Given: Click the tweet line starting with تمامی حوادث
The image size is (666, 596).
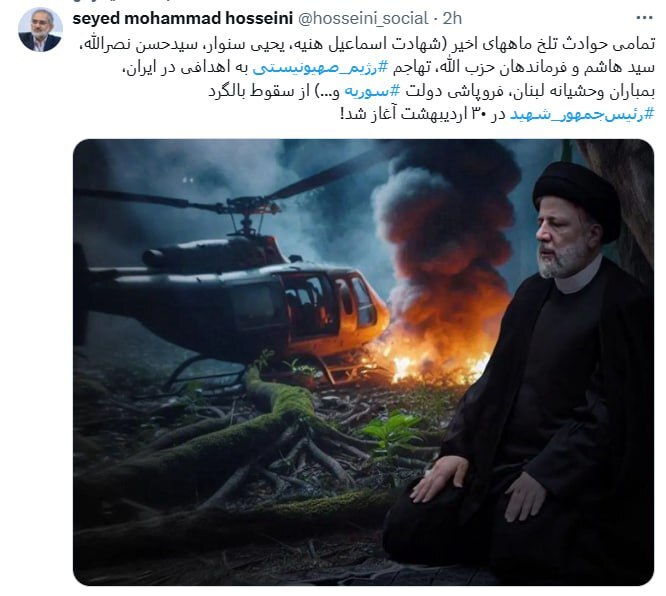Looking at the screenshot, I should coord(367,45).
